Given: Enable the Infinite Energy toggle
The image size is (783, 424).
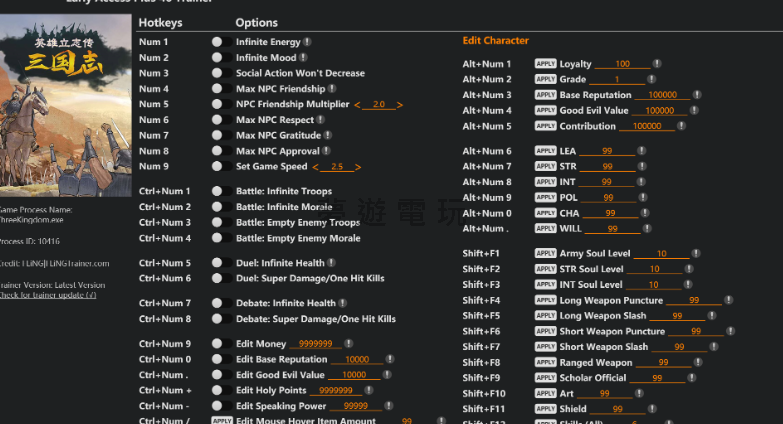Looking at the screenshot, I should coord(217,43).
